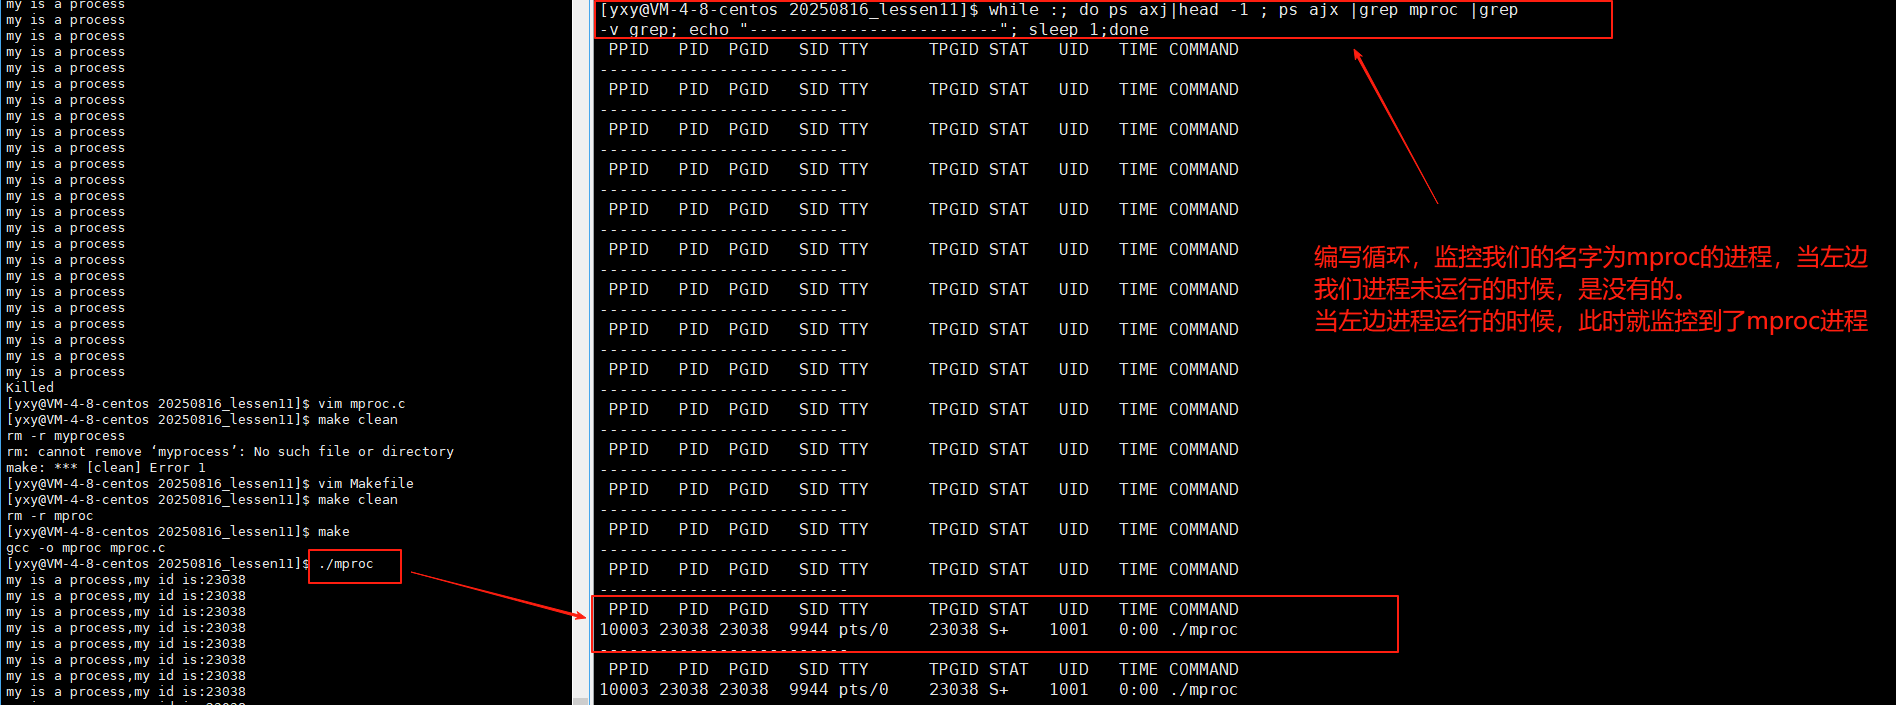The image size is (1896, 705).
Task: Select the 'gcc -o mproc mproc.c' line
Action: tap(86, 548)
